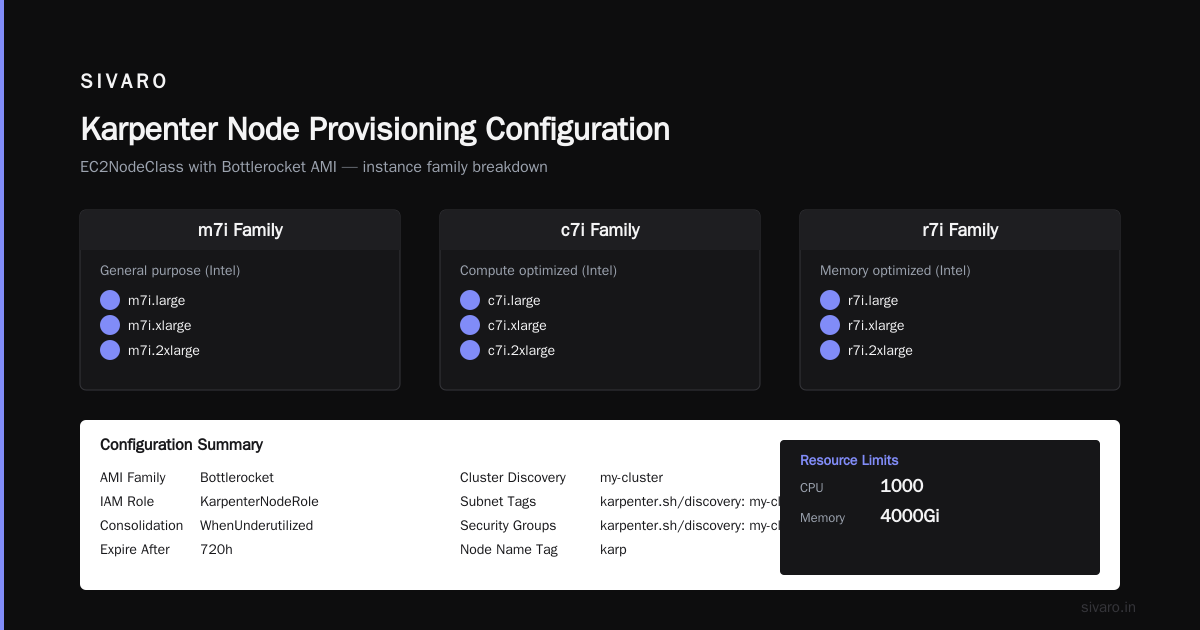Click the KarpenterNodeRole IAM Role value
The image size is (1200, 630).
tap(259, 501)
